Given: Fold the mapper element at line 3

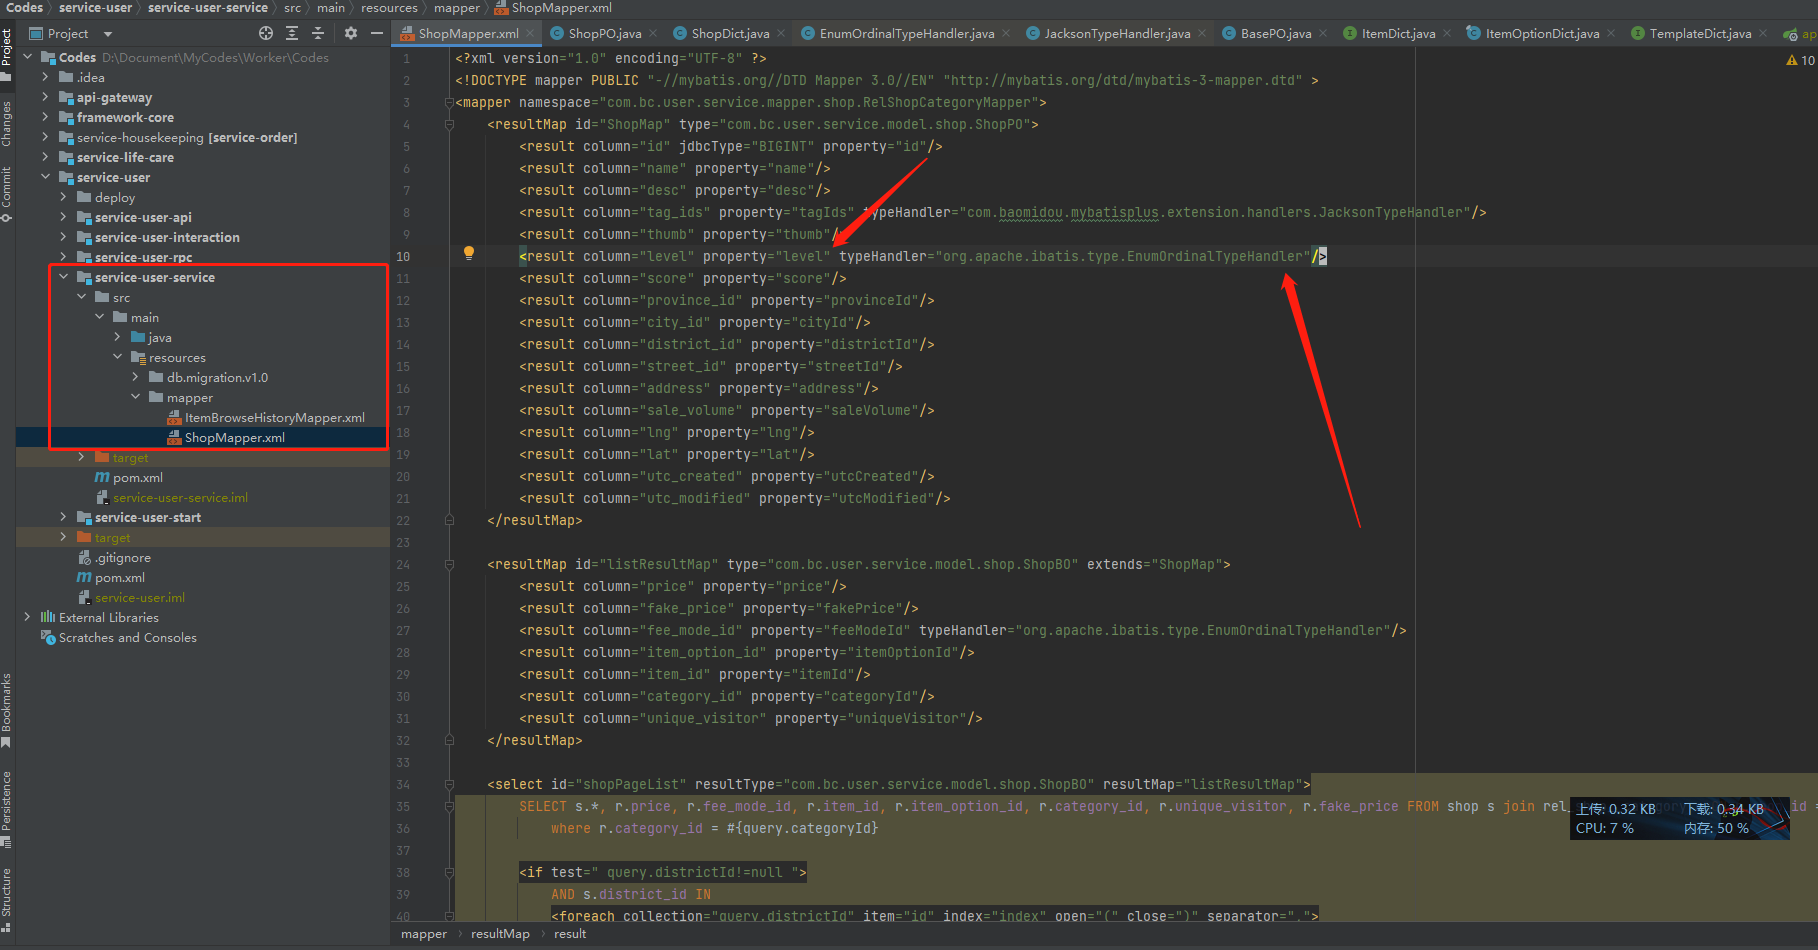Looking at the screenshot, I should 449,103.
